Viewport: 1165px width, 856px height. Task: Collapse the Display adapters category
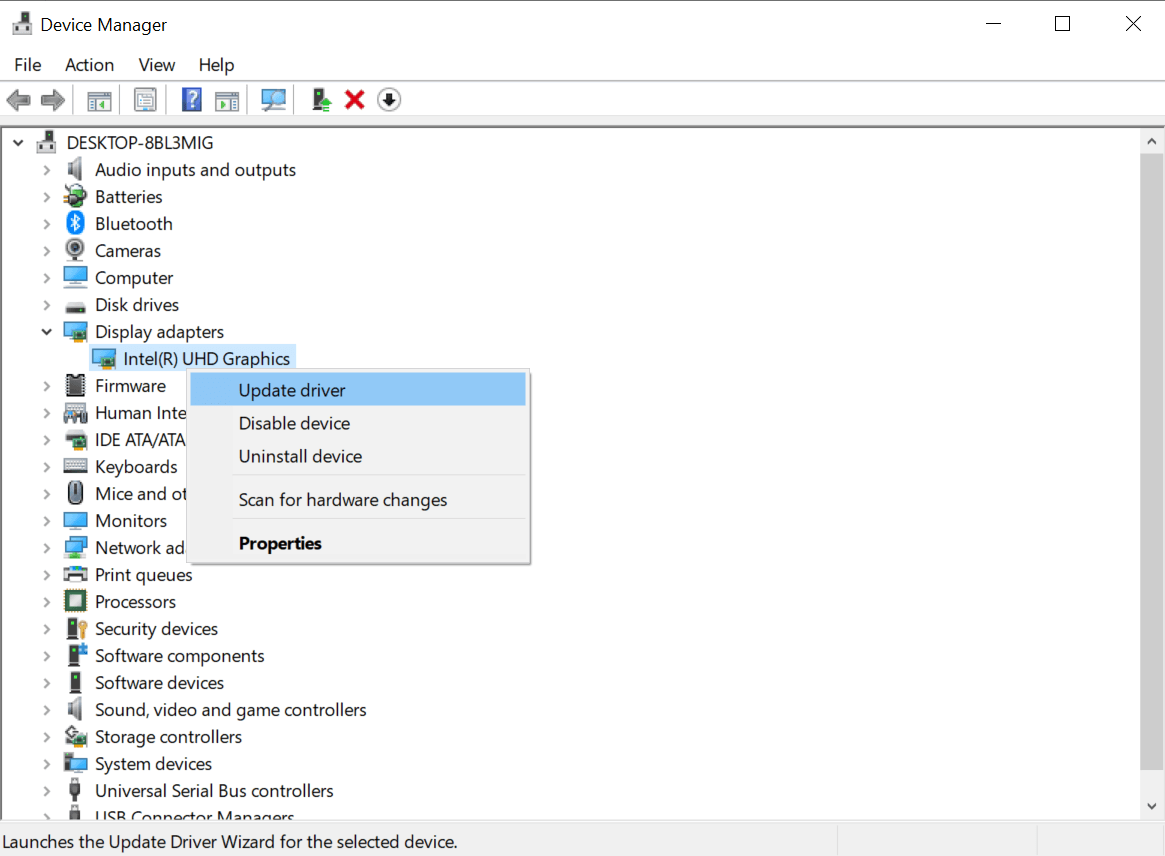[x=47, y=331]
